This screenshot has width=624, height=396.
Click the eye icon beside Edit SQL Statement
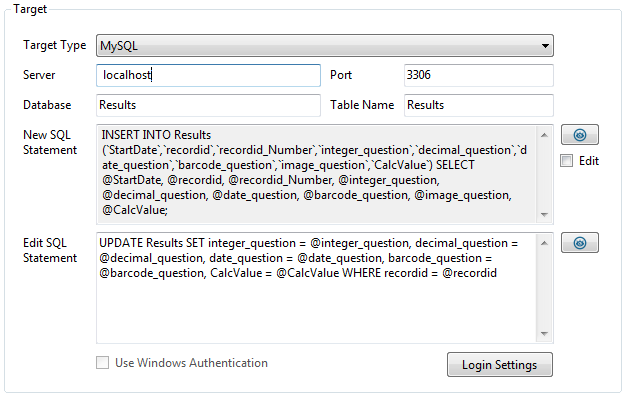point(579,243)
